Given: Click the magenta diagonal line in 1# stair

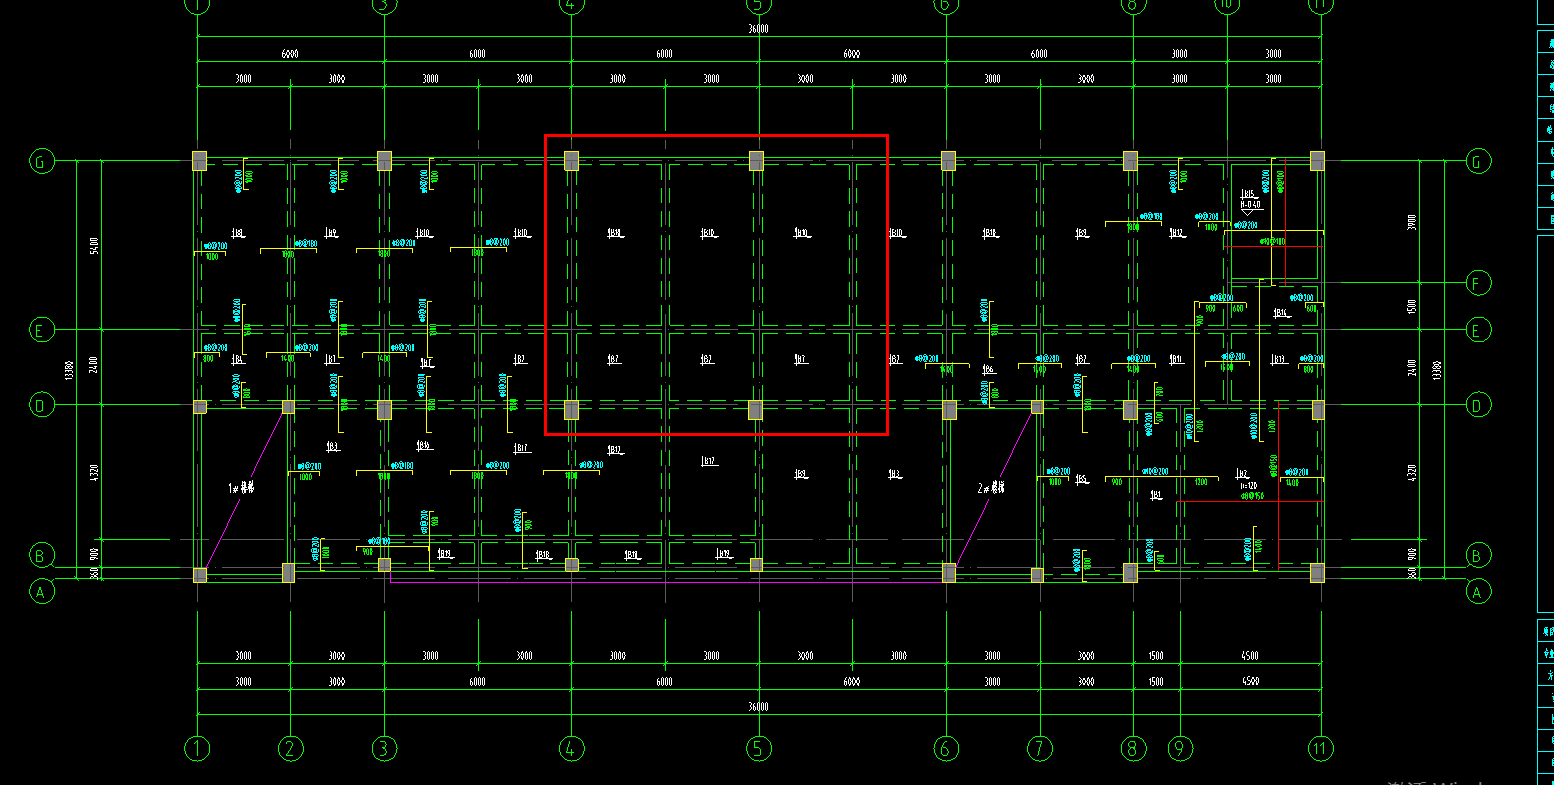Looking at the screenshot, I should pos(244,491).
